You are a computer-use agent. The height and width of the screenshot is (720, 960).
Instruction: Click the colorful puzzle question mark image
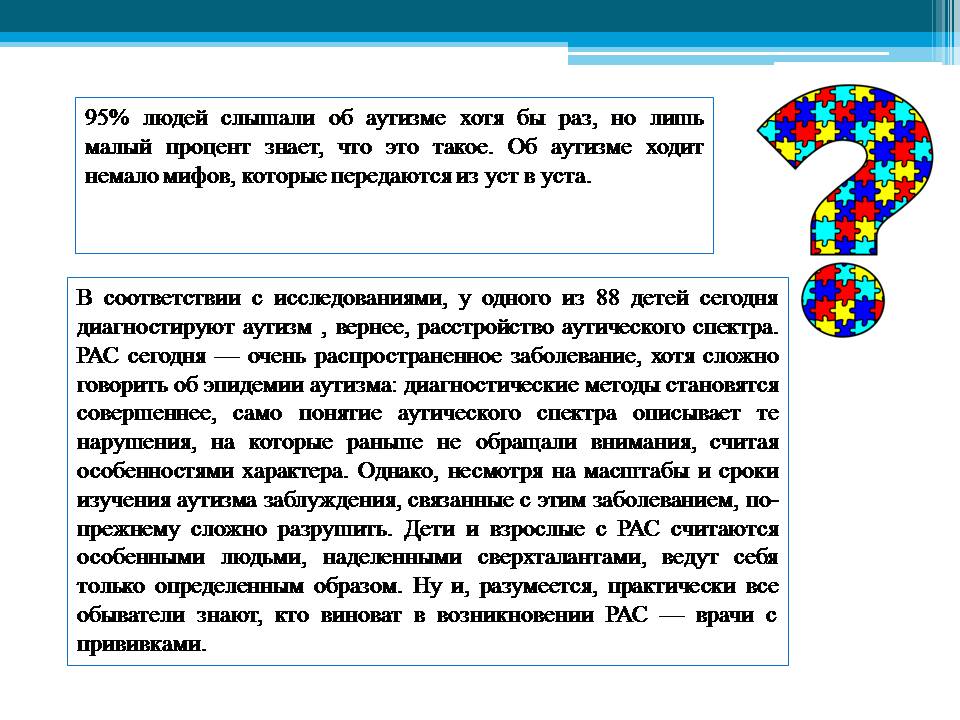pos(846,211)
